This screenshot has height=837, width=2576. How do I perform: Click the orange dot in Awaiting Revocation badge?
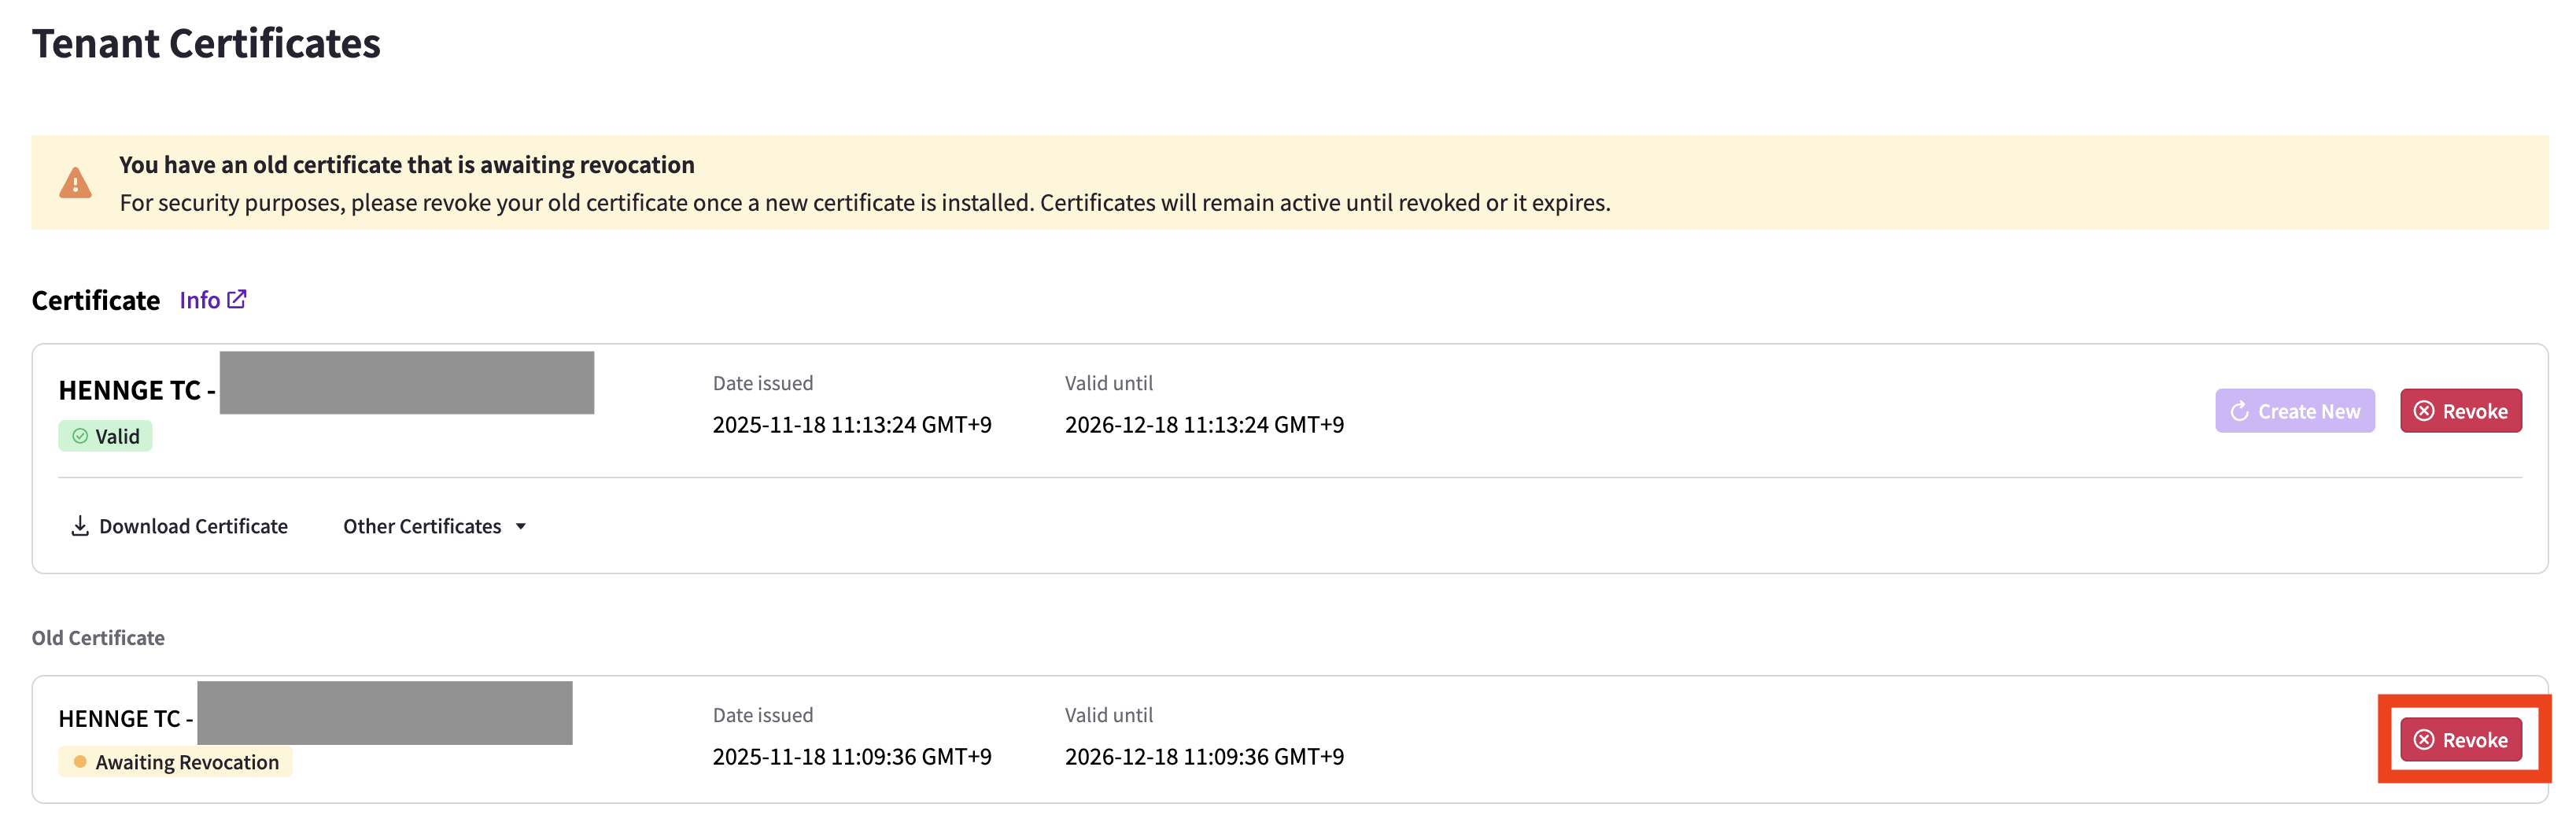80,762
